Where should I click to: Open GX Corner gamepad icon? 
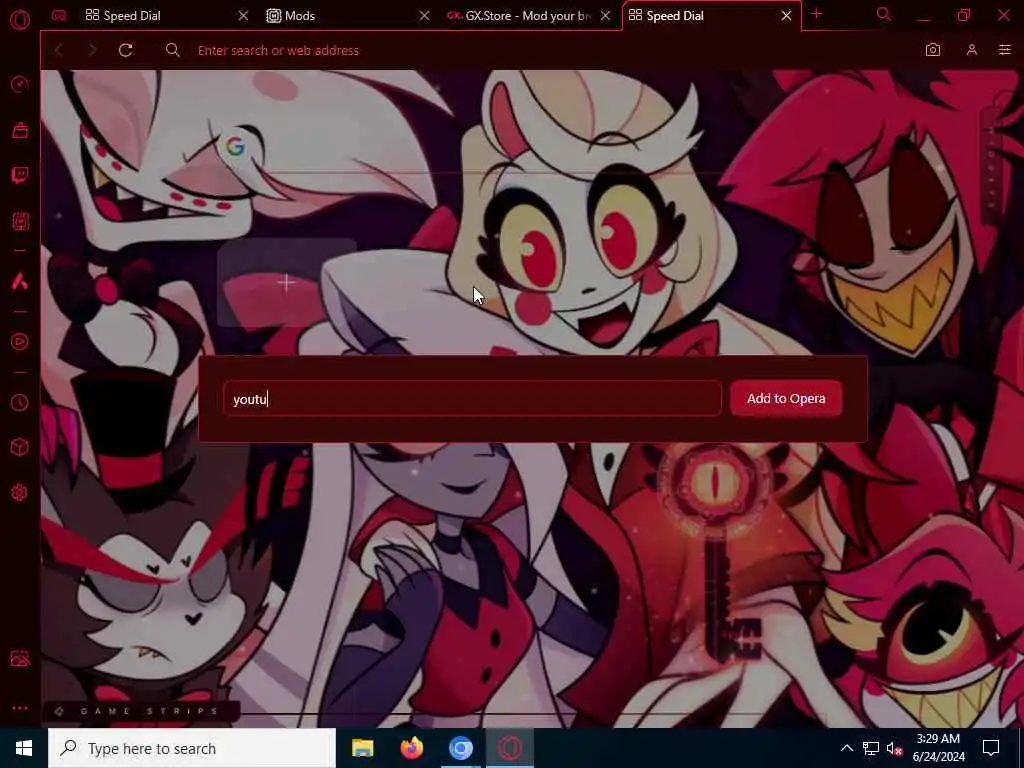(59, 16)
